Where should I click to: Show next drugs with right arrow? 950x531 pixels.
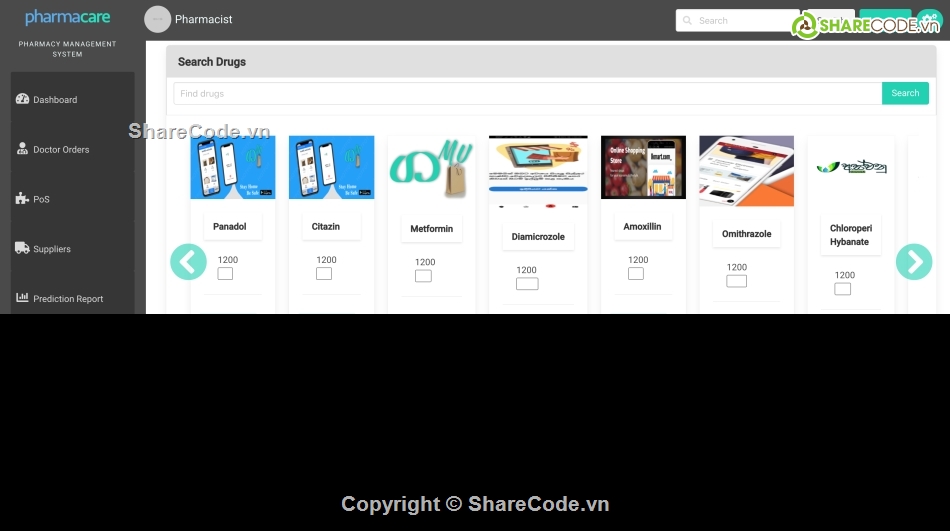[x=913, y=261]
